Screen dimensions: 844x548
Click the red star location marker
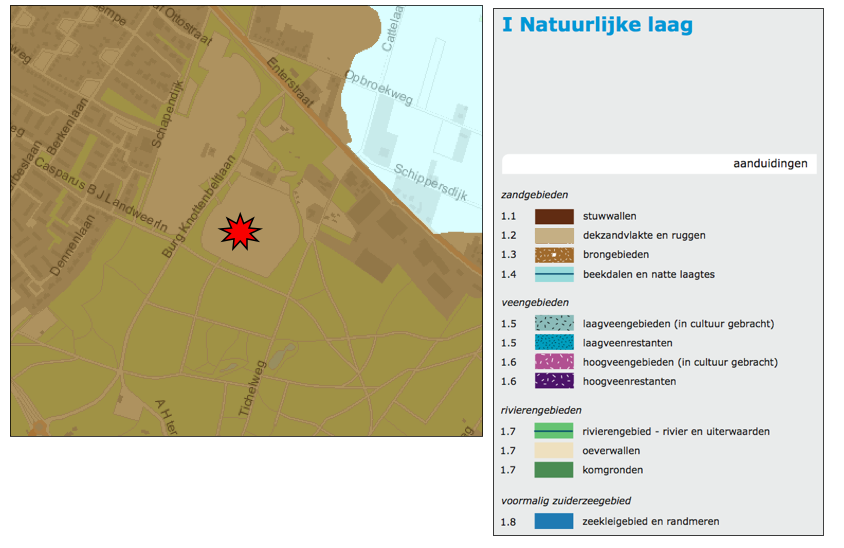point(239,231)
